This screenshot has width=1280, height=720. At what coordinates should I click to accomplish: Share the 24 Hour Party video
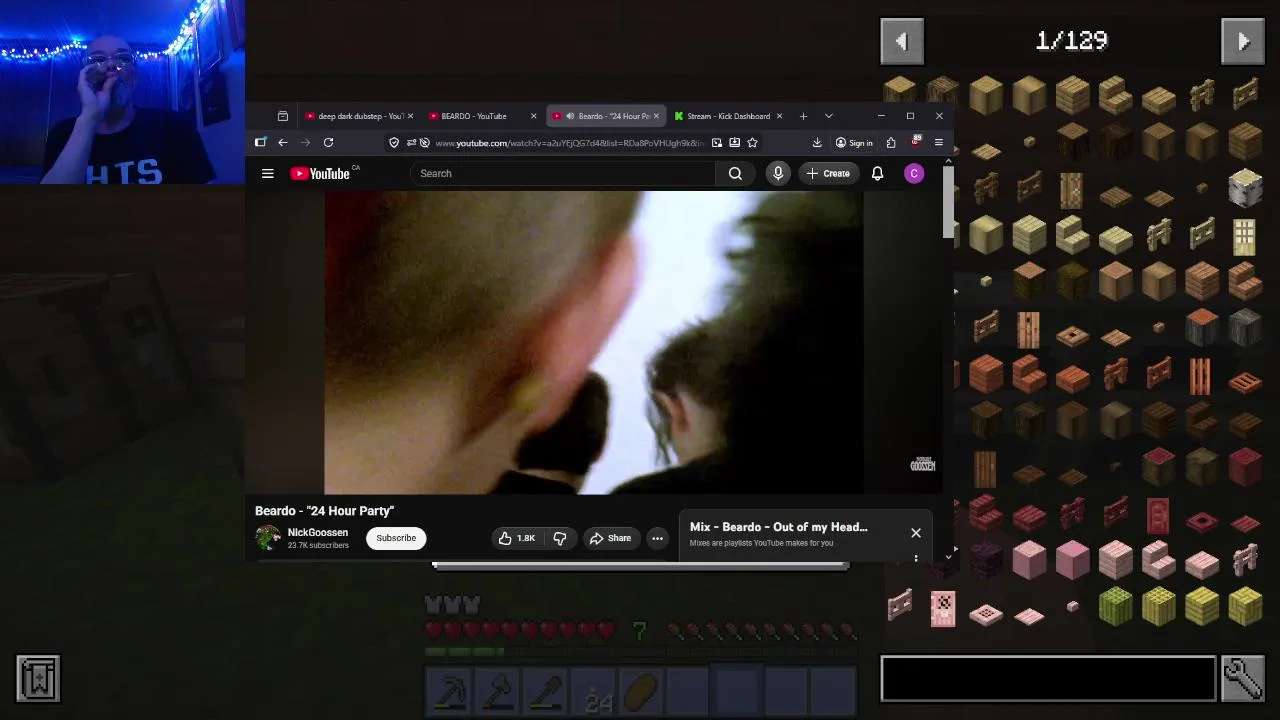[610, 538]
